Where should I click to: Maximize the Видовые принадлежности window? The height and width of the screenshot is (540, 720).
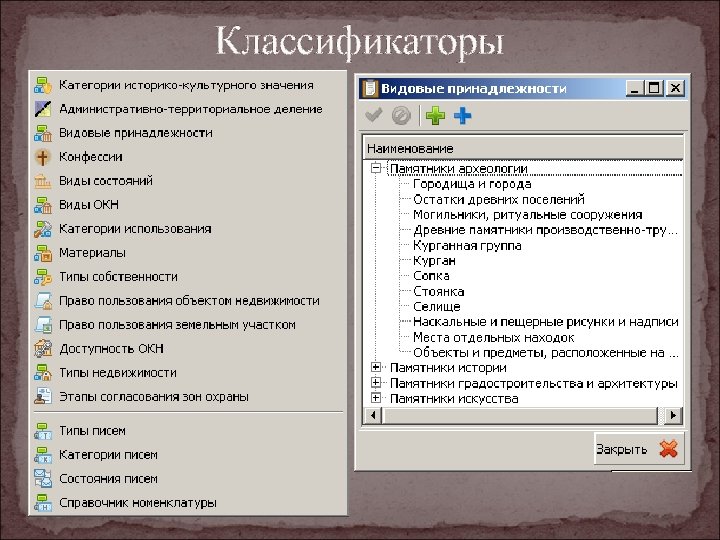654,88
